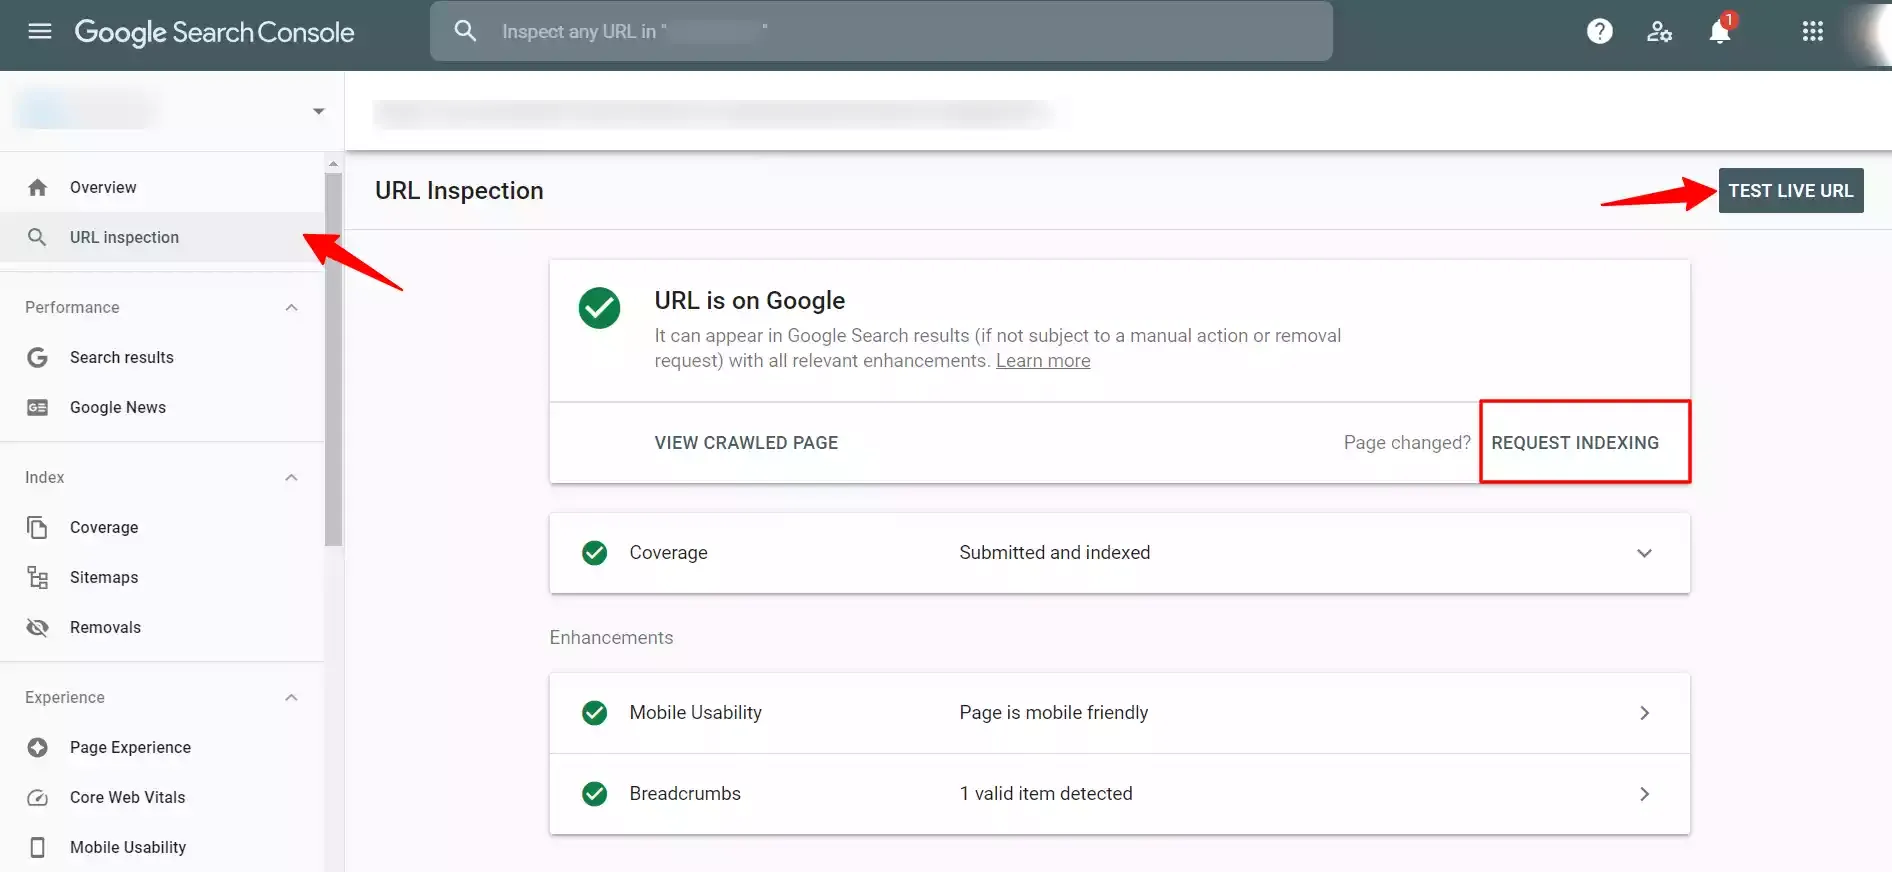
Task: Open Google apps grid icon
Action: 1813,31
